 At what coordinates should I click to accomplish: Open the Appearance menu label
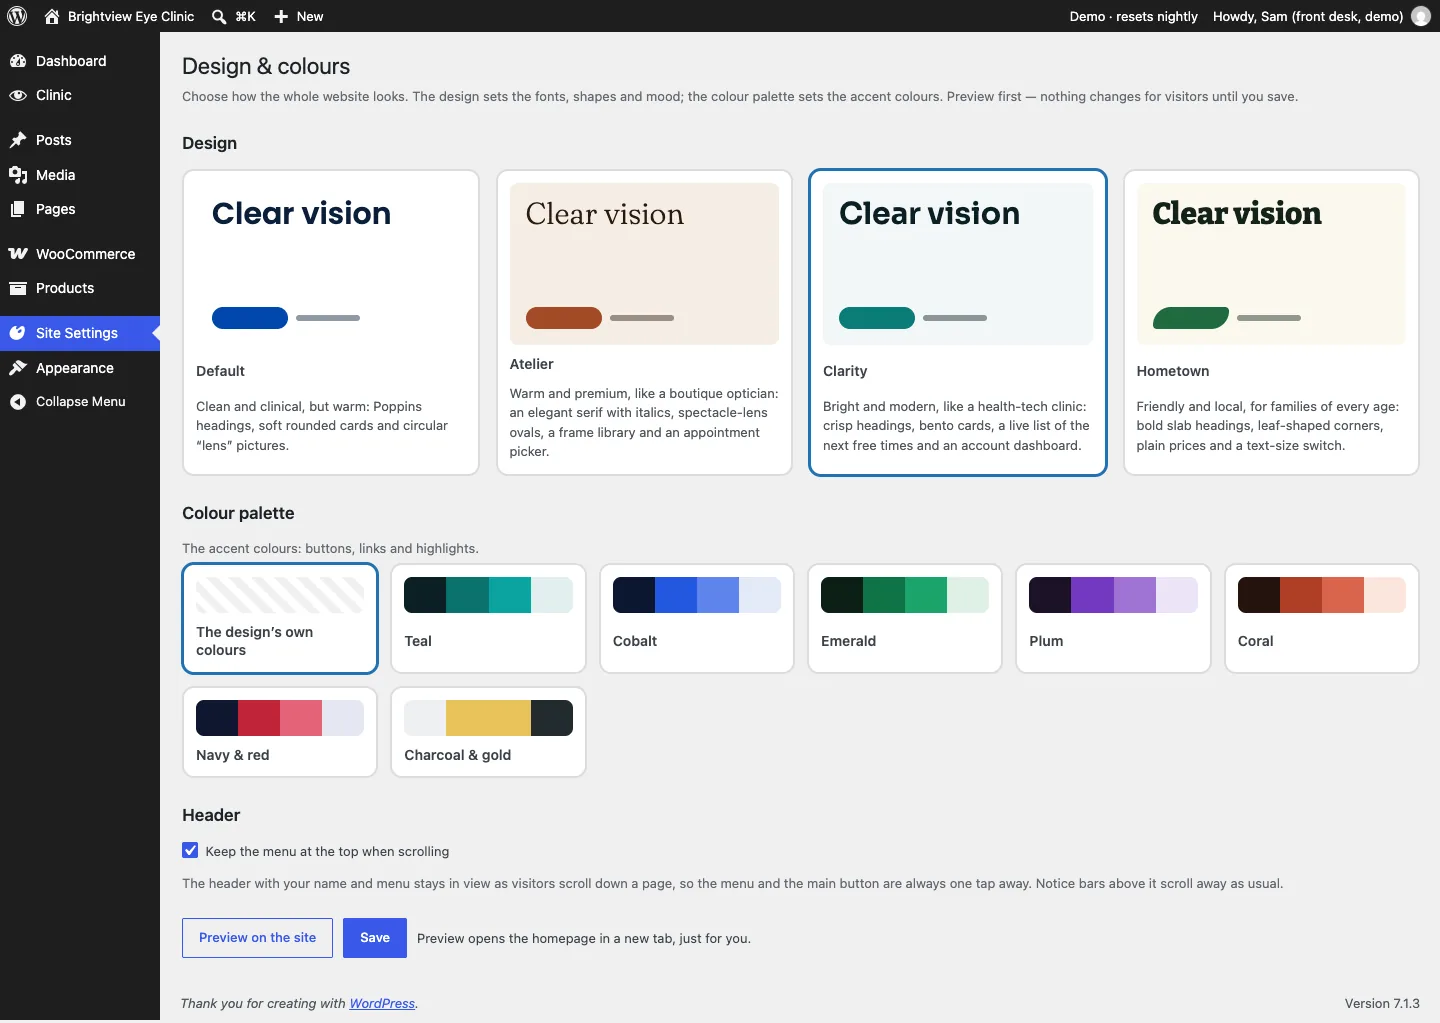(75, 368)
